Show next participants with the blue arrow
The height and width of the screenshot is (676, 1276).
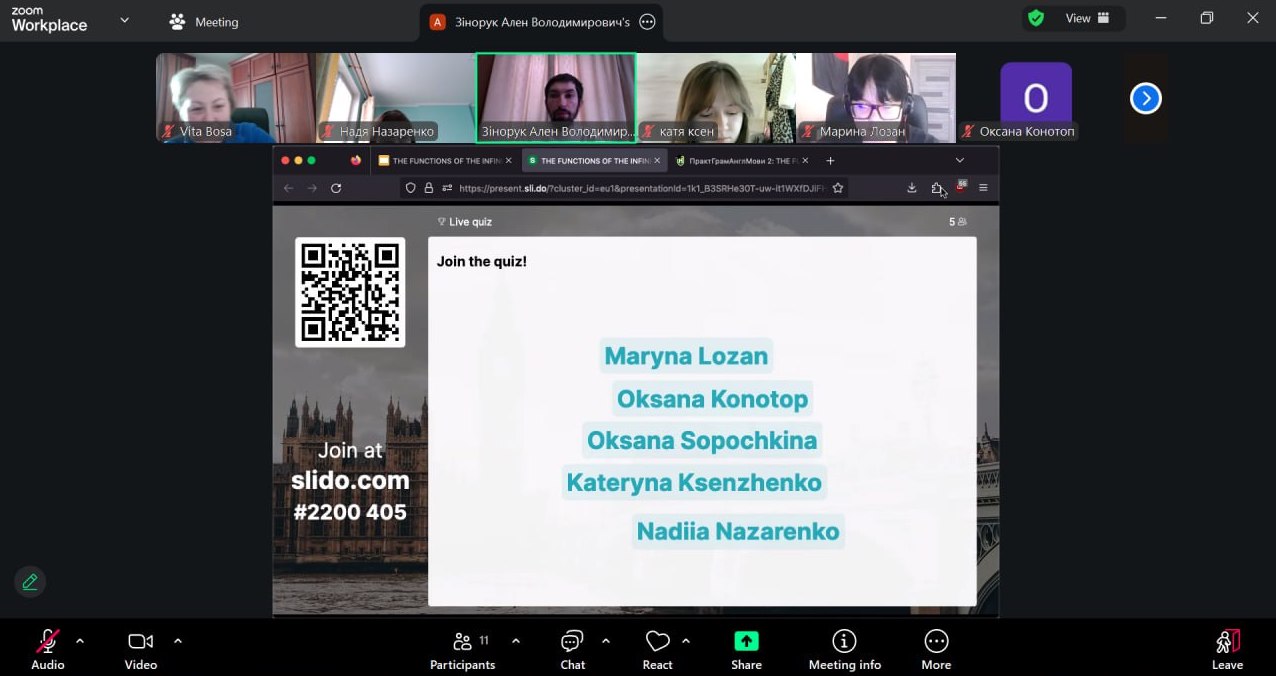pos(1145,98)
